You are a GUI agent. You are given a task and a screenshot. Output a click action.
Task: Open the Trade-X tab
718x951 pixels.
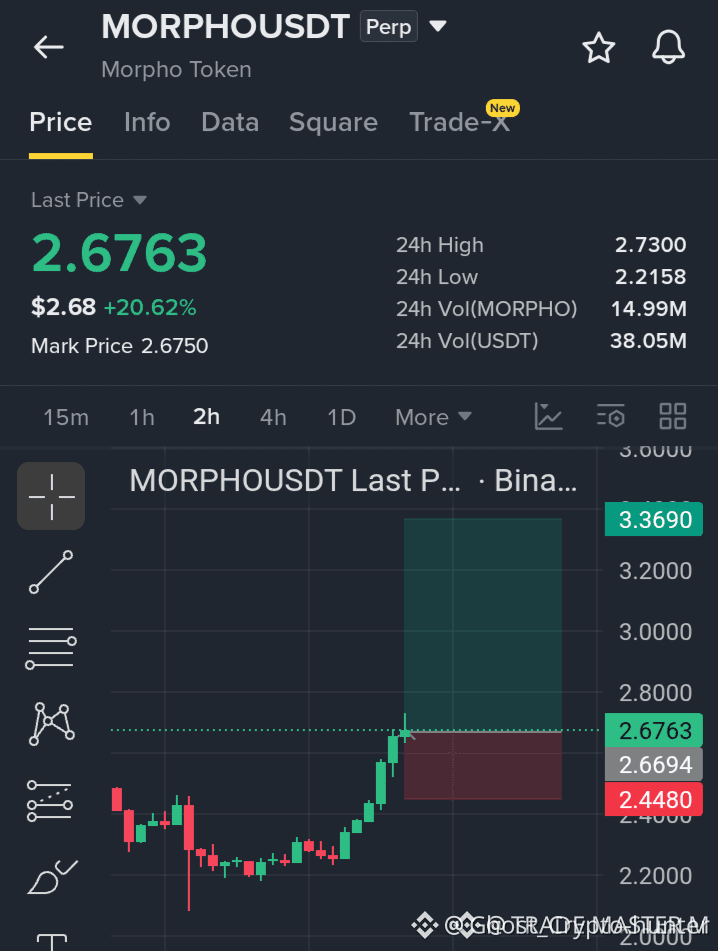click(460, 122)
